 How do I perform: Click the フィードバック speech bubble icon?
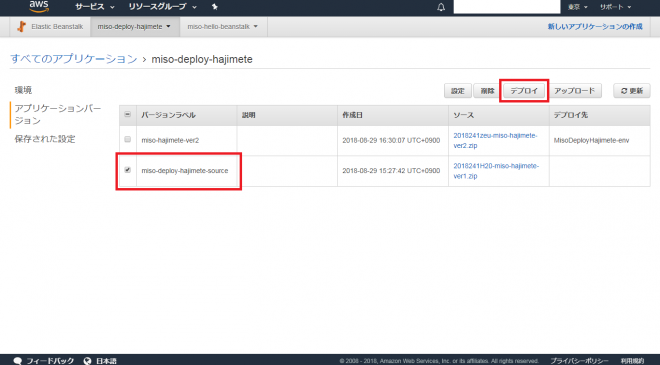(x=18, y=361)
